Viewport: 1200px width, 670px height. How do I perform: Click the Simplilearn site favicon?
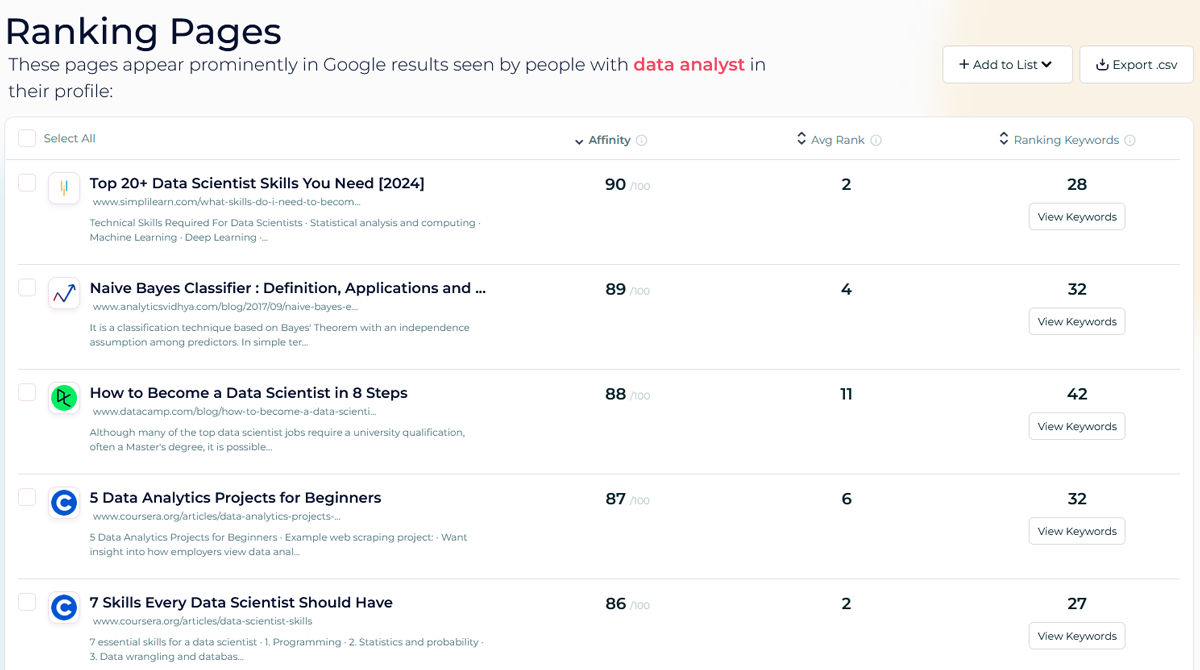[64, 188]
